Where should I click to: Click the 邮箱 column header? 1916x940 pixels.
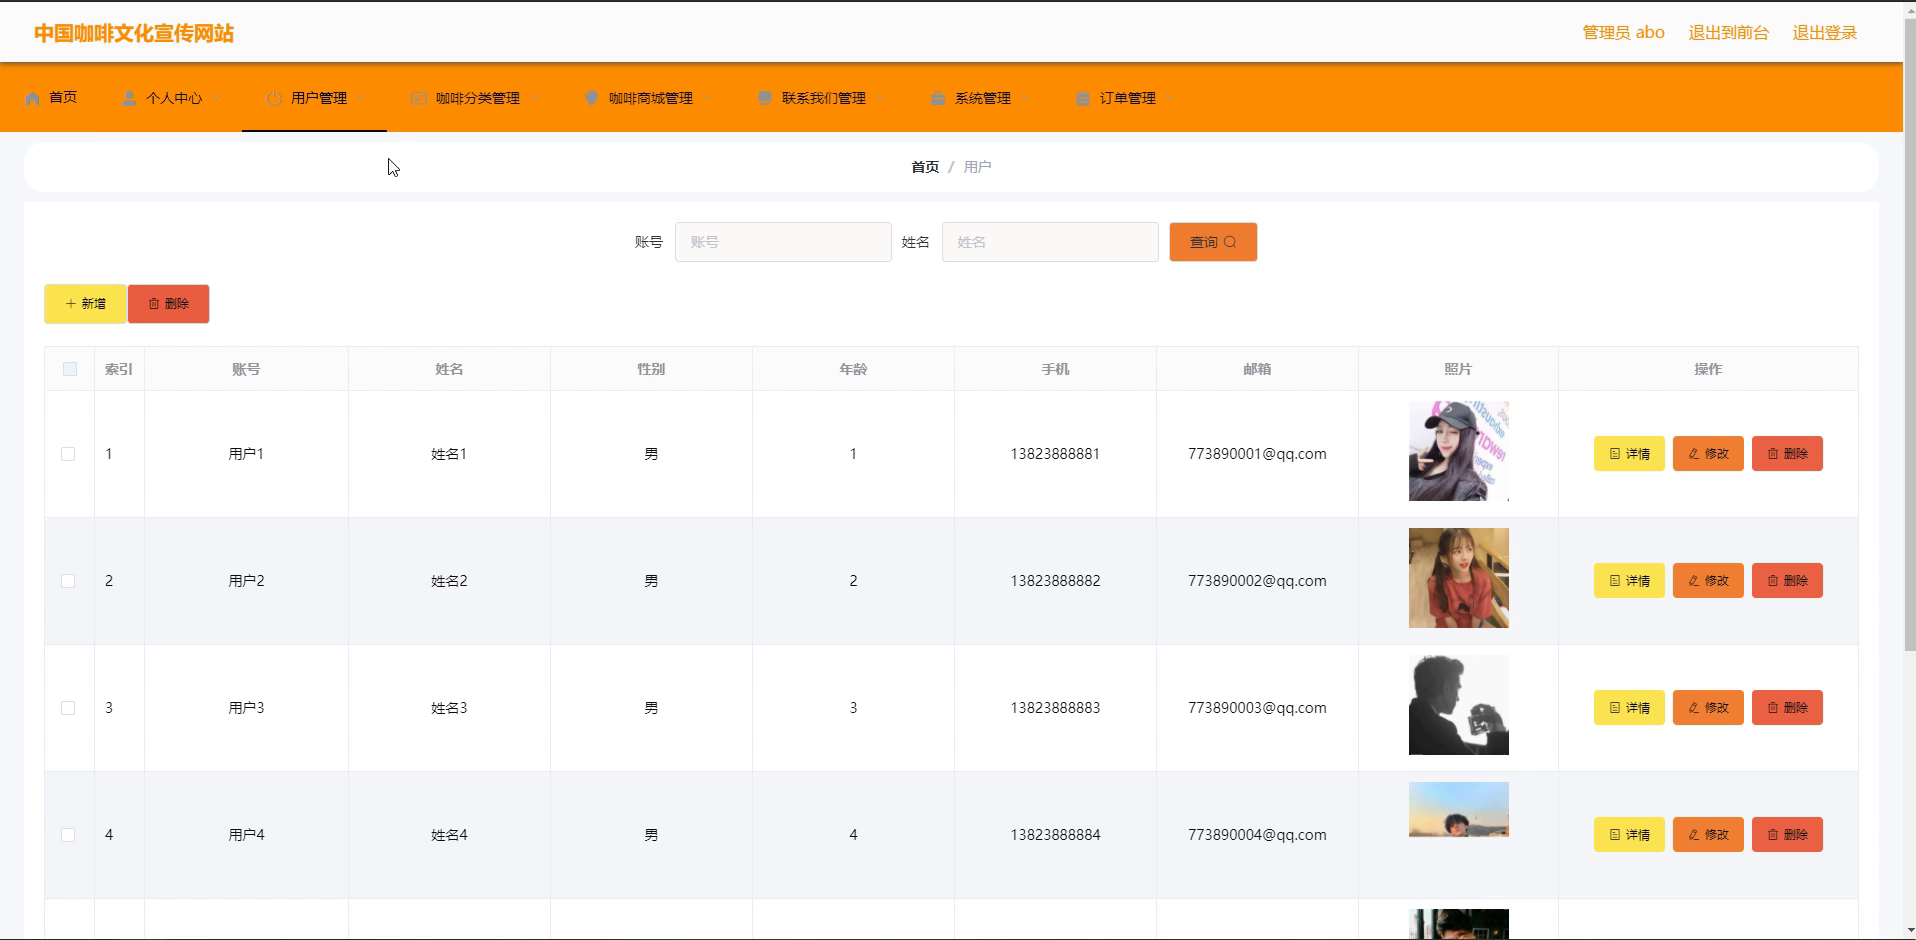[x=1257, y=369]
